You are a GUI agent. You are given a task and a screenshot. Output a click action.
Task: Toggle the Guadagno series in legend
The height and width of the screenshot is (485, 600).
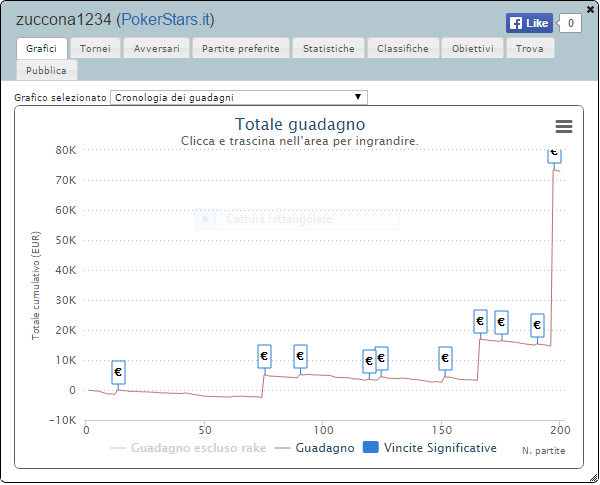coord(315,448)
